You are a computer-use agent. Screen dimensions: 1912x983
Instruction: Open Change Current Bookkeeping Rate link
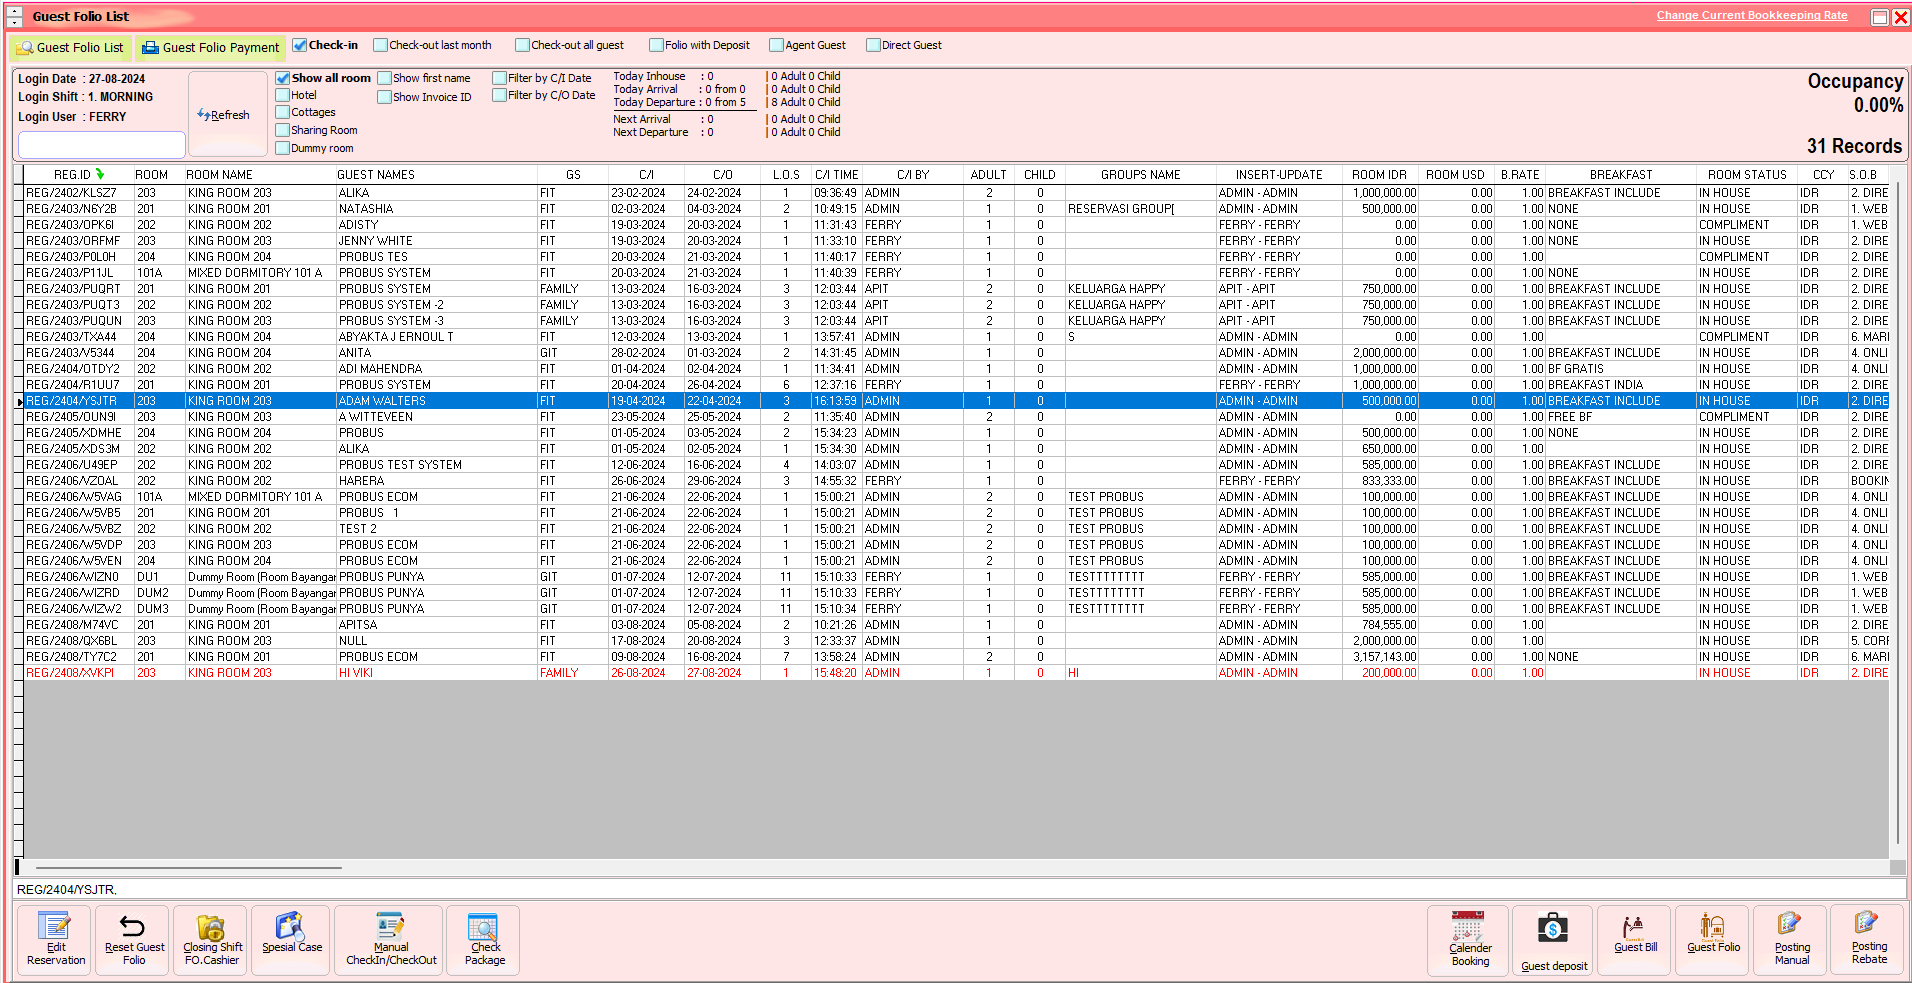click(x=1751, y=15)
